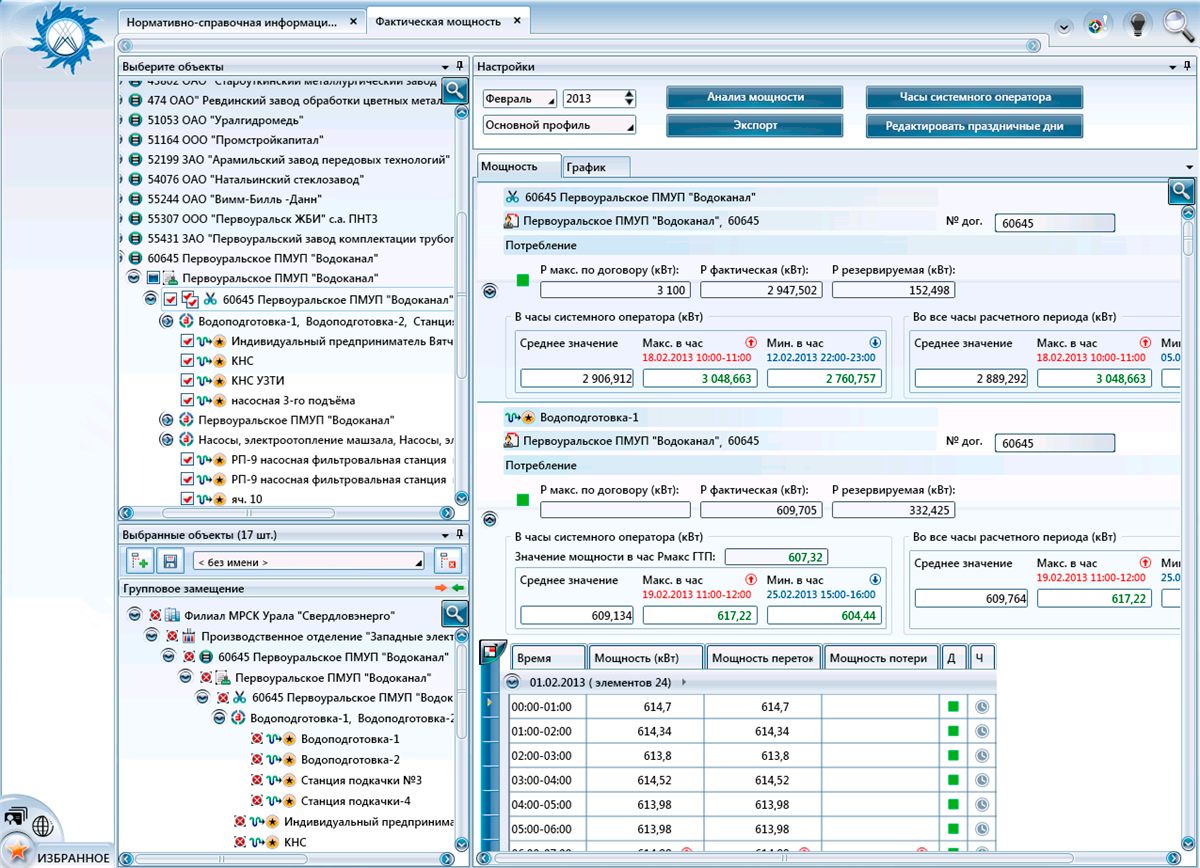Click the add-to-selection icon with green plus
This screenshot has height=868, width=1200.
point(139,561)
